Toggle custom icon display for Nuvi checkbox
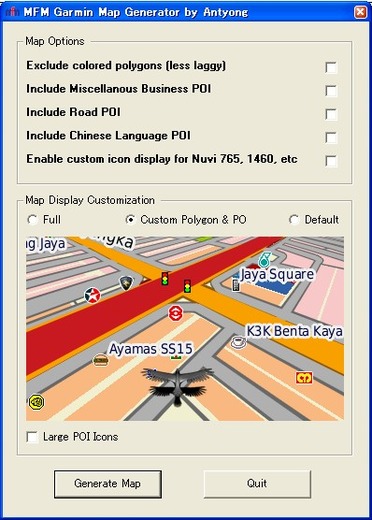The width and height of the screenshot is (372, 520). tap(331, 161)
